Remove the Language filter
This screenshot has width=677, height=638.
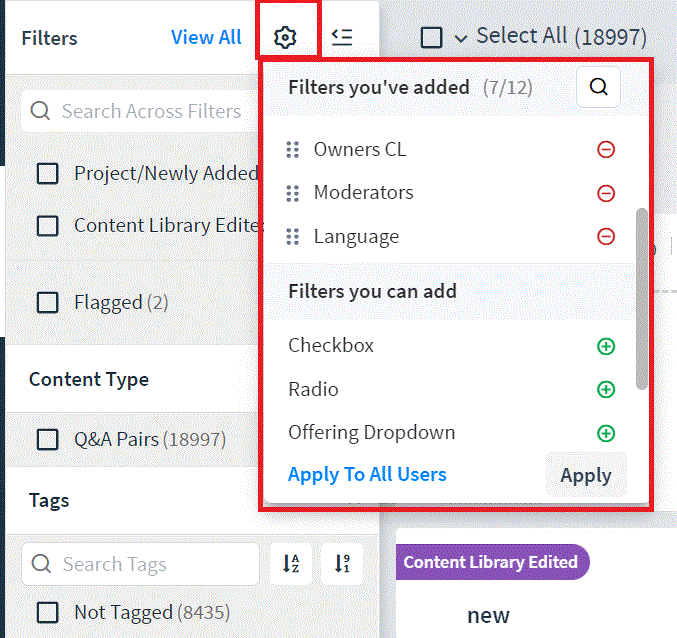coord(606,236)
